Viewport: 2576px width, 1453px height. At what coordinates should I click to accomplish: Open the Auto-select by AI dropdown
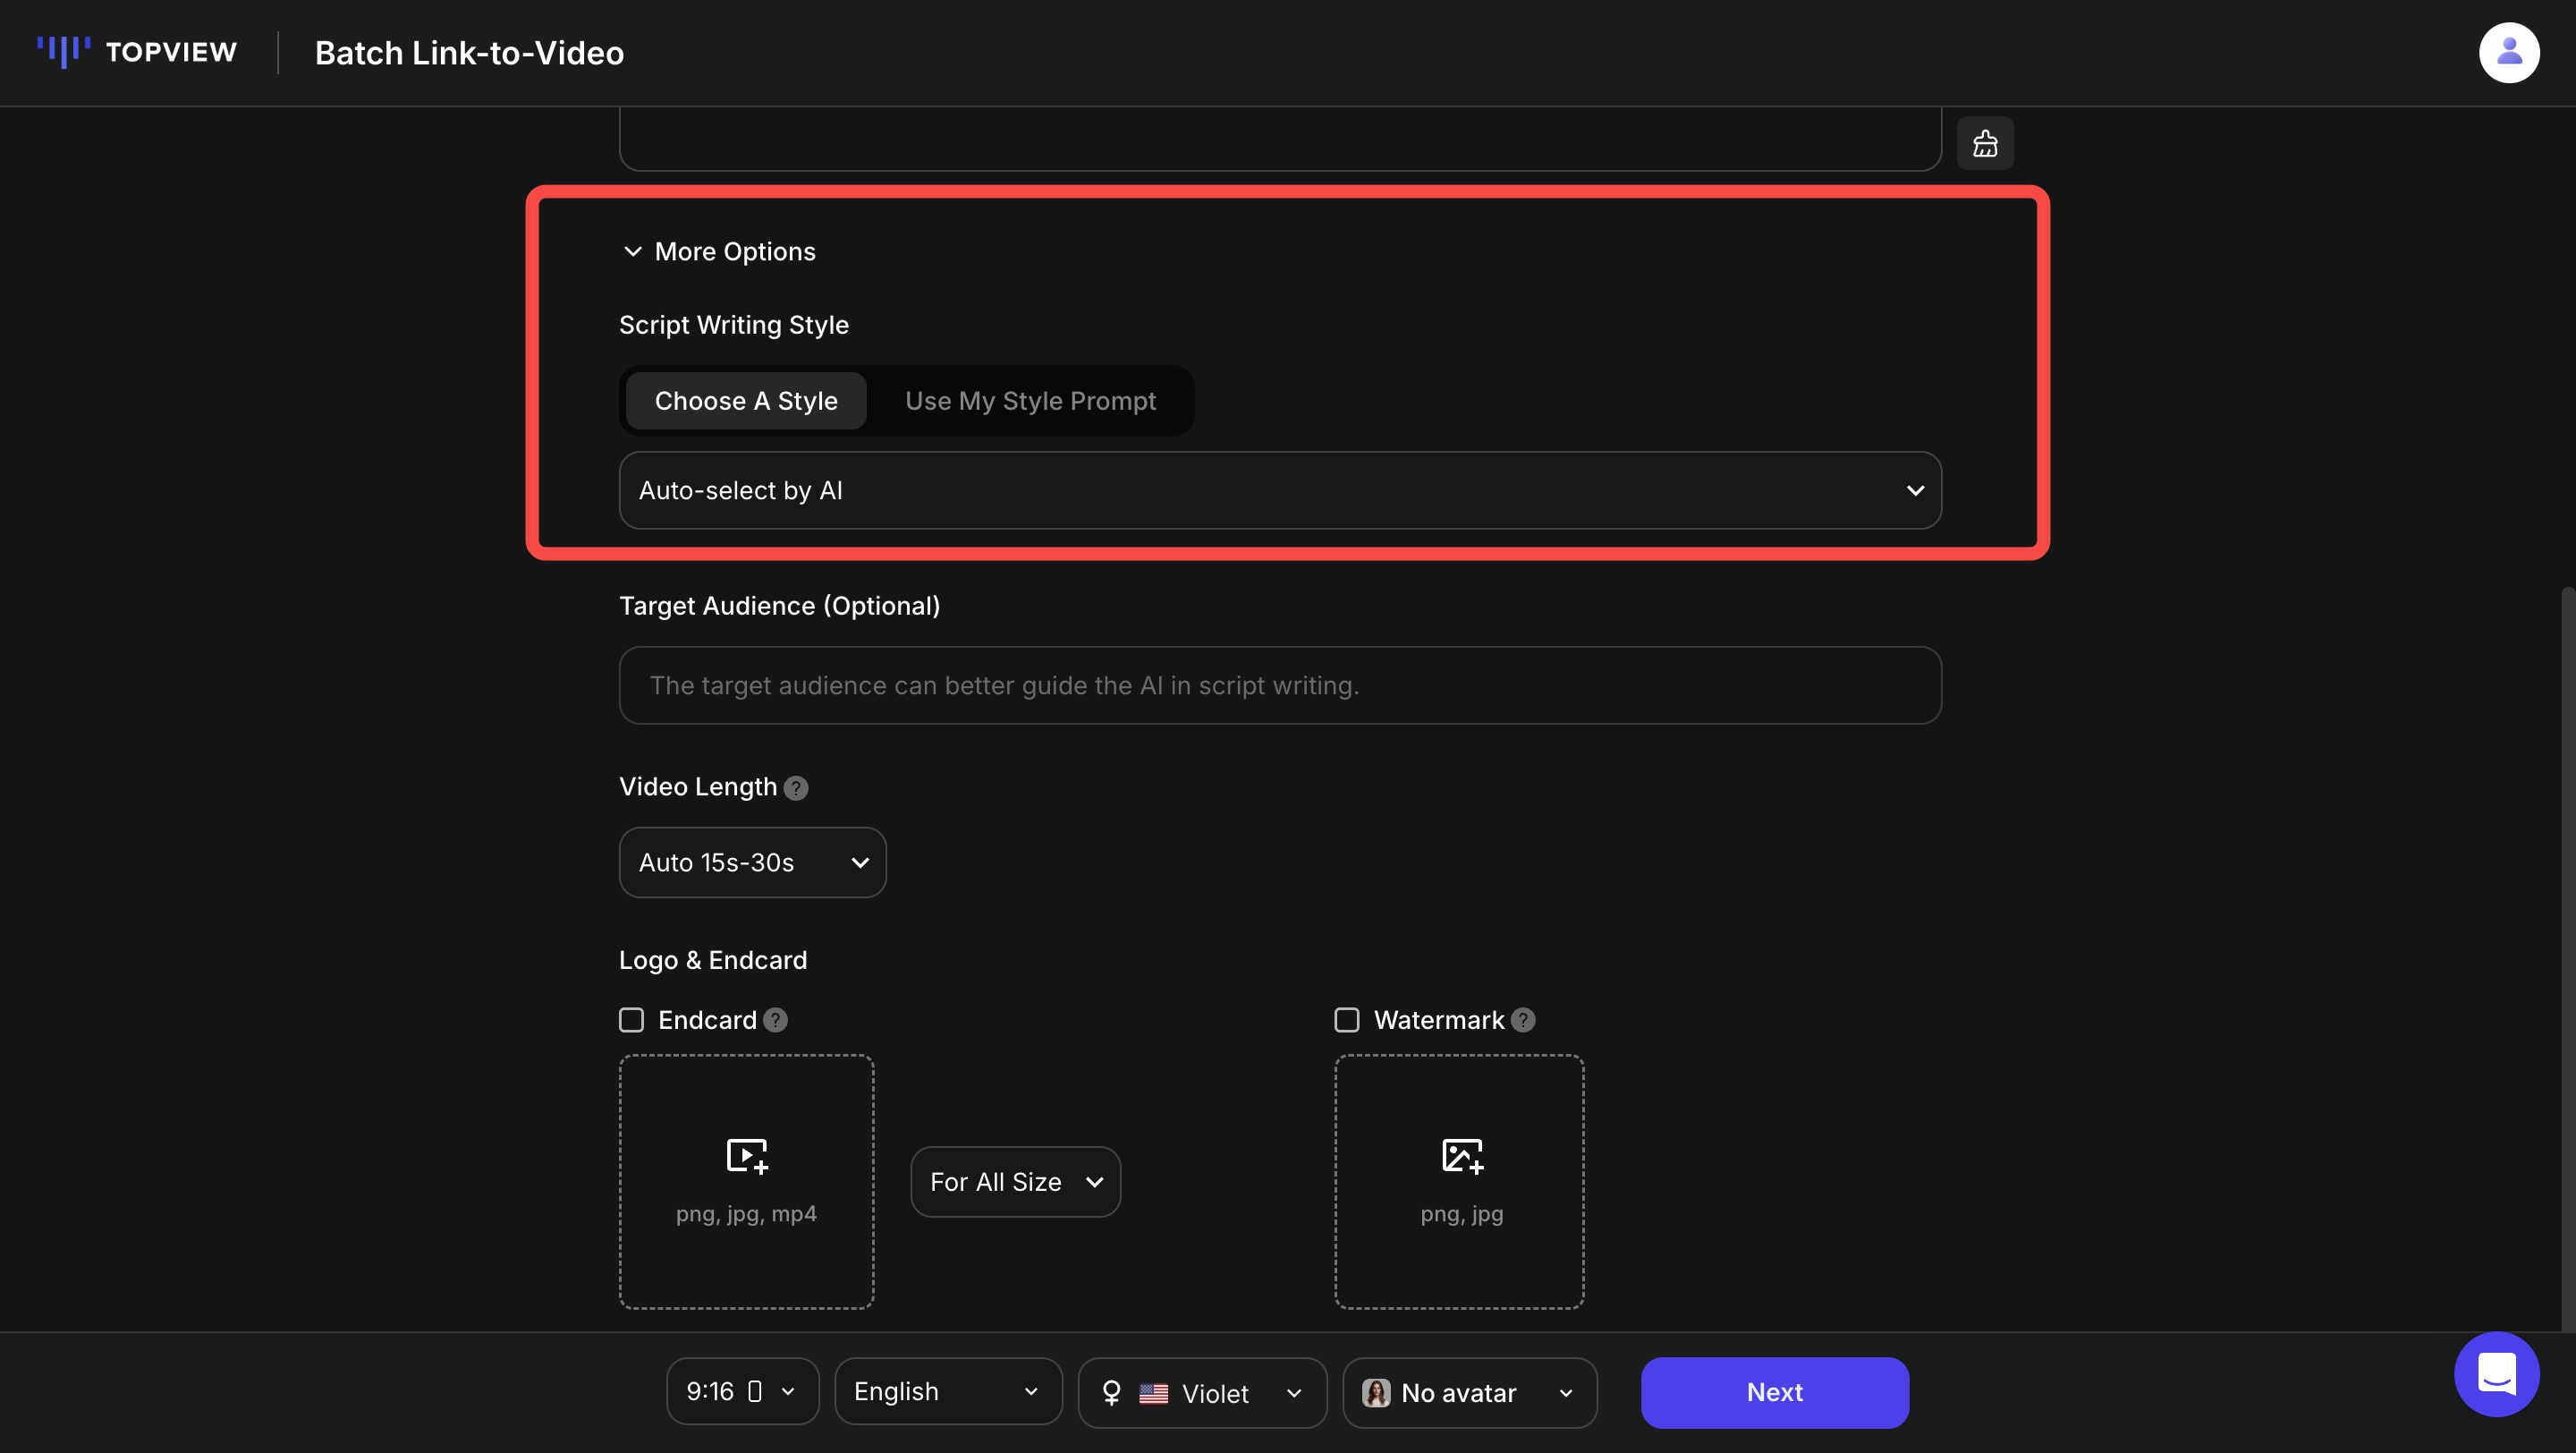click(1279, 490)
